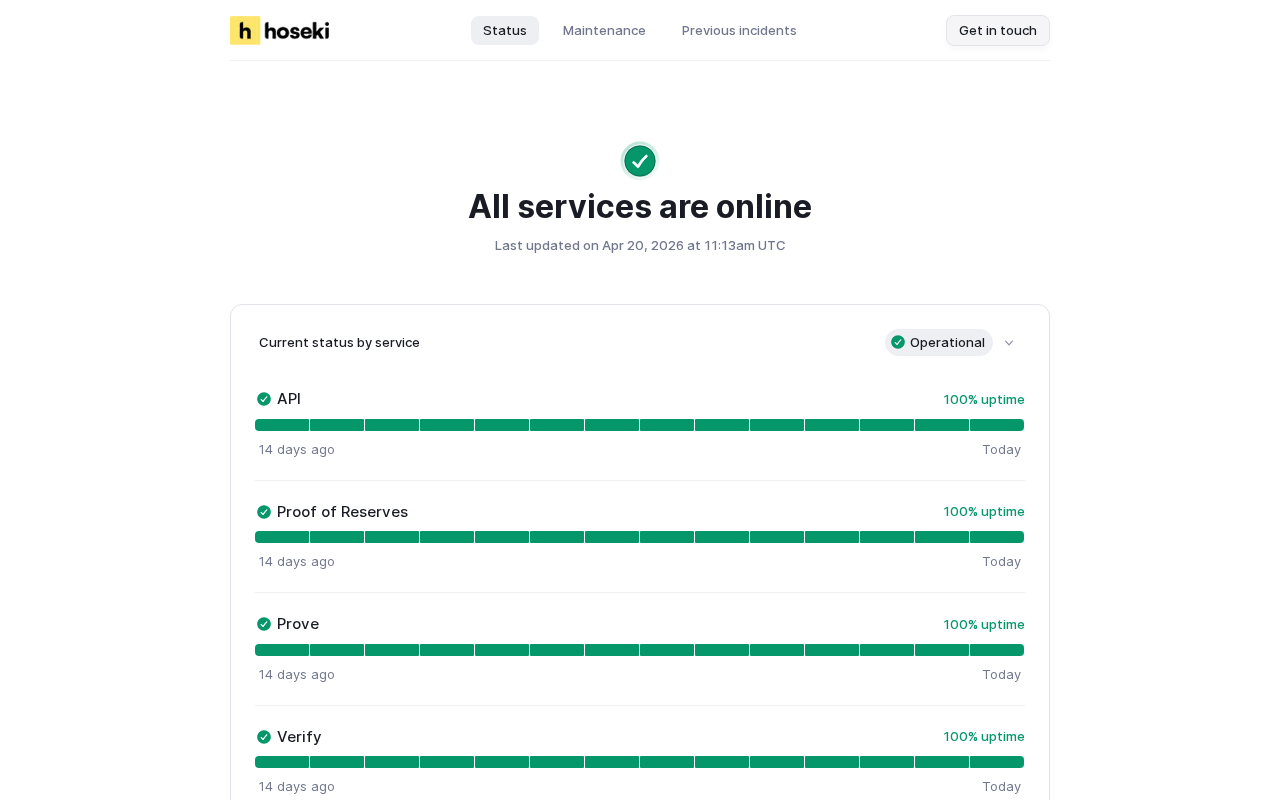Screen dimensions: 1280x800
Task: Click the green check icon beside Prove
Action: pyautogui.click(x=264, y=624)
